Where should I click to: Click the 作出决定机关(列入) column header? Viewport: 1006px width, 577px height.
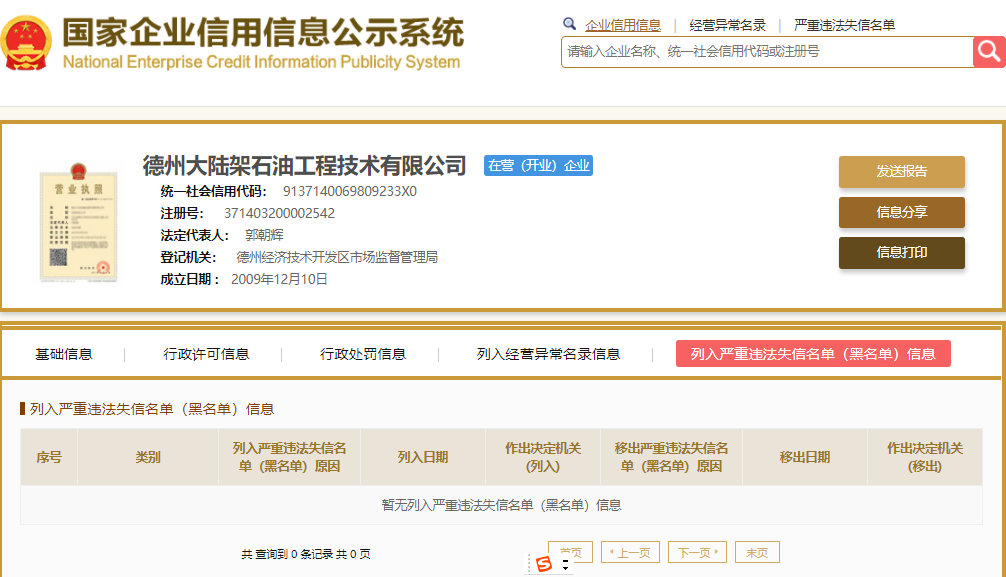pyautogui.click(x=543, y=457)
